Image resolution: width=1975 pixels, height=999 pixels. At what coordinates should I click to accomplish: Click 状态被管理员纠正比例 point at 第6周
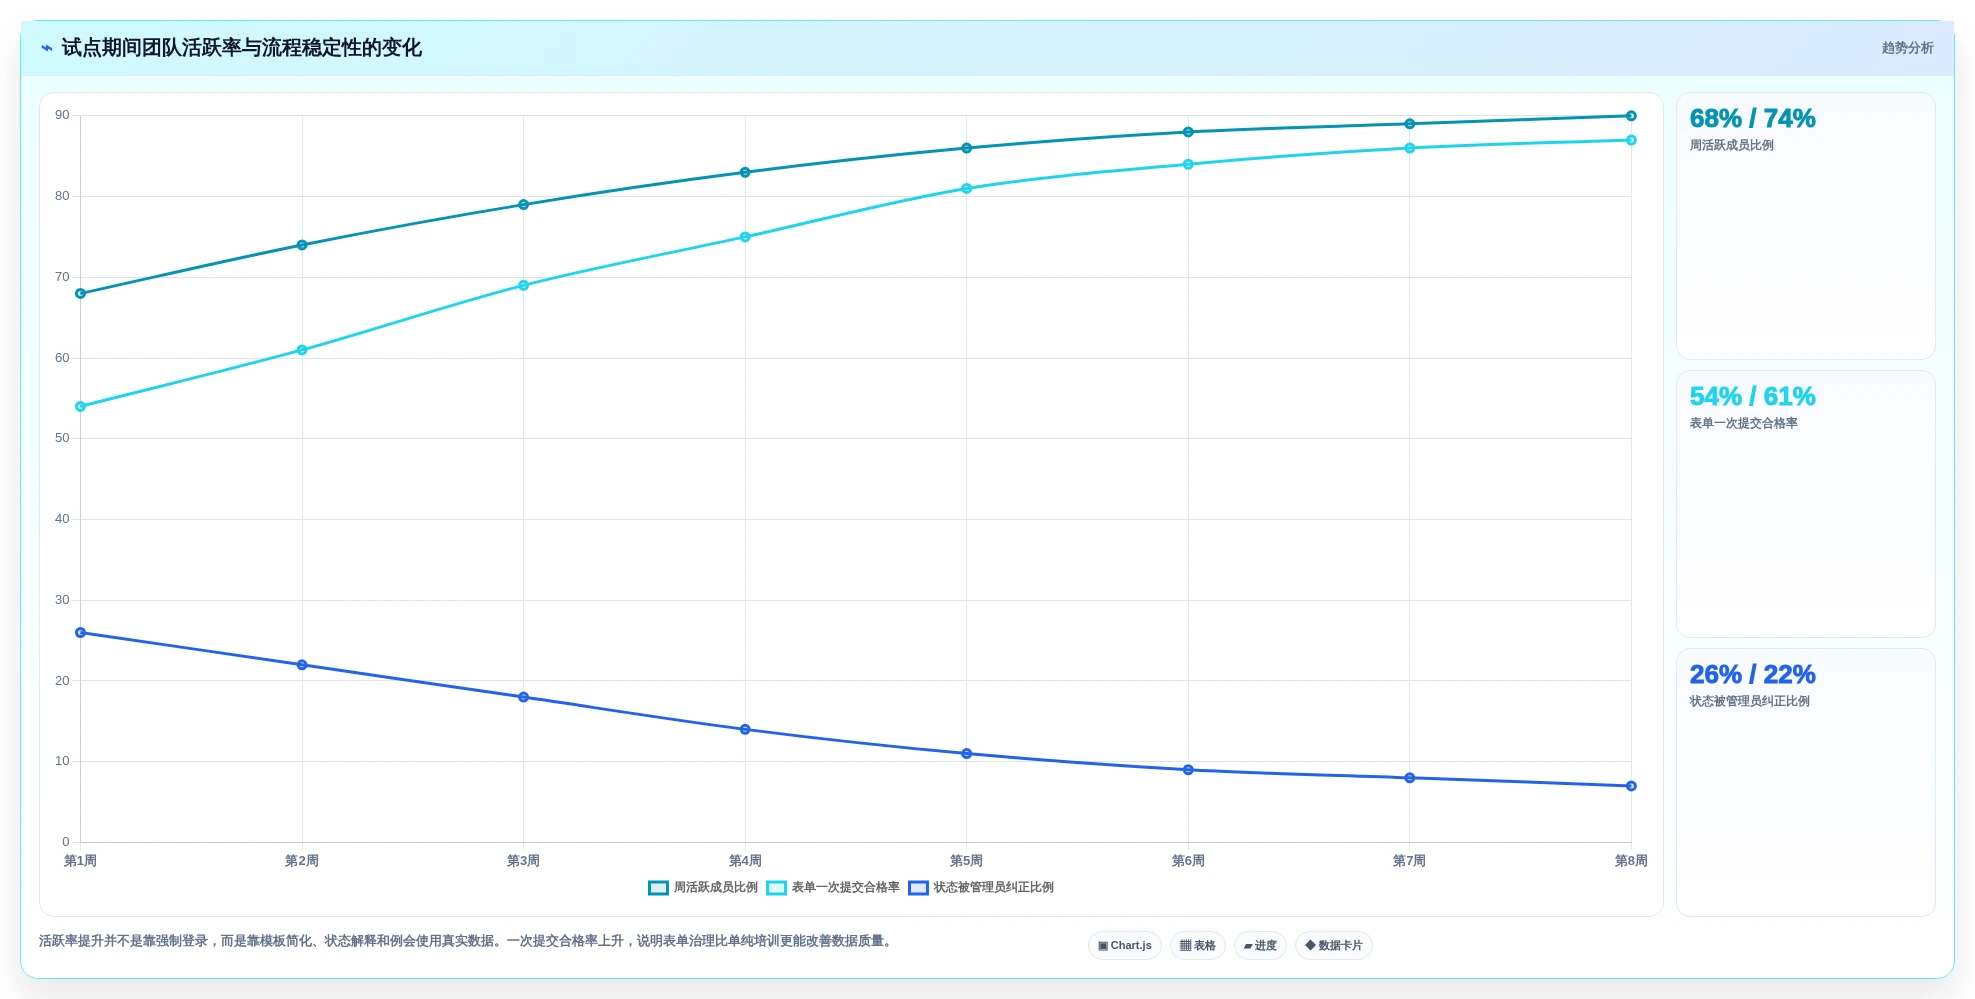click(x=1188, y=770)
